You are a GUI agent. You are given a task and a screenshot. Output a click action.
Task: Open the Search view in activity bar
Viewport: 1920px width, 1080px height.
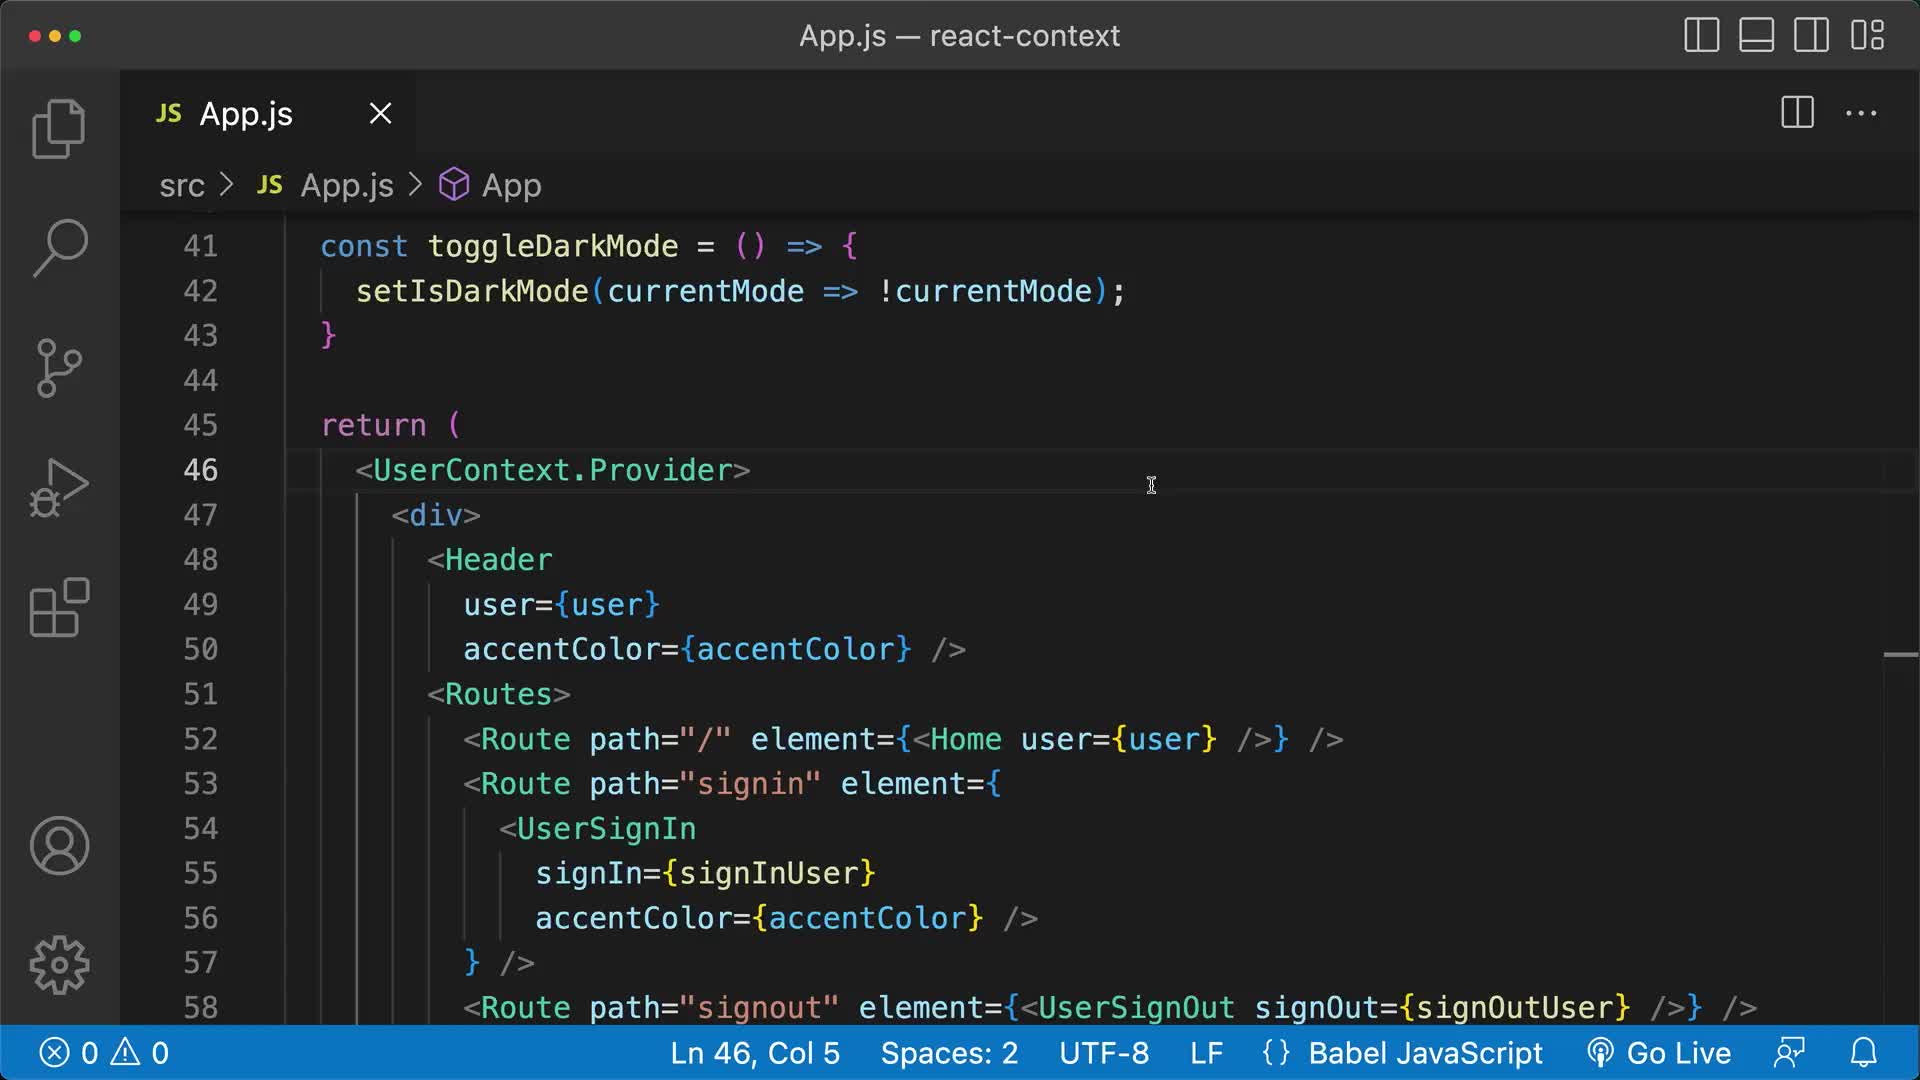click(x=59, y=248)
